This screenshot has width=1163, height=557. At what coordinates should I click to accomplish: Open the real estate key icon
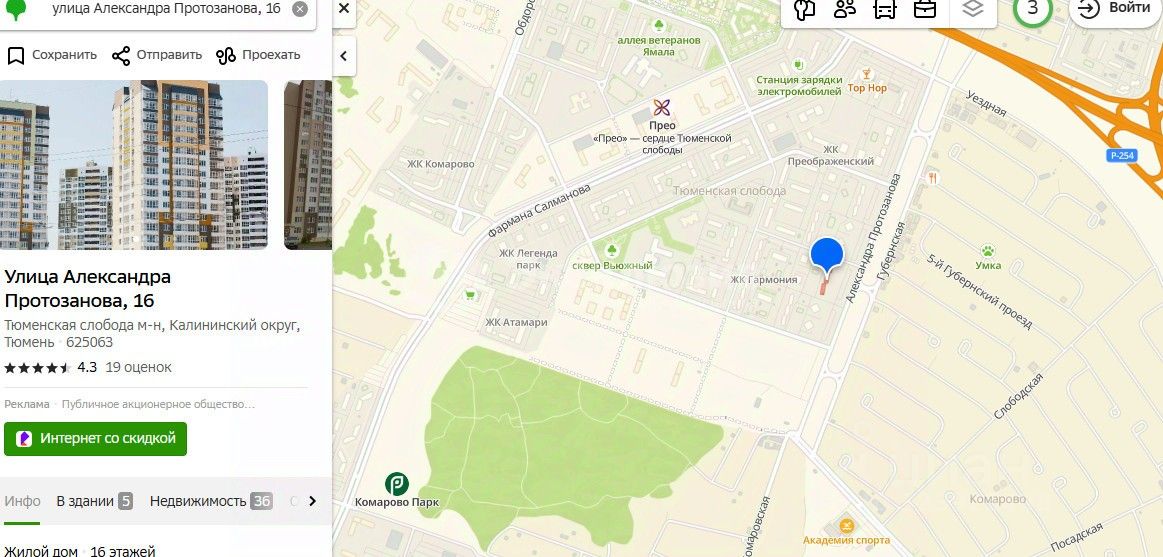pyautogui.click(x=805, y=9)
